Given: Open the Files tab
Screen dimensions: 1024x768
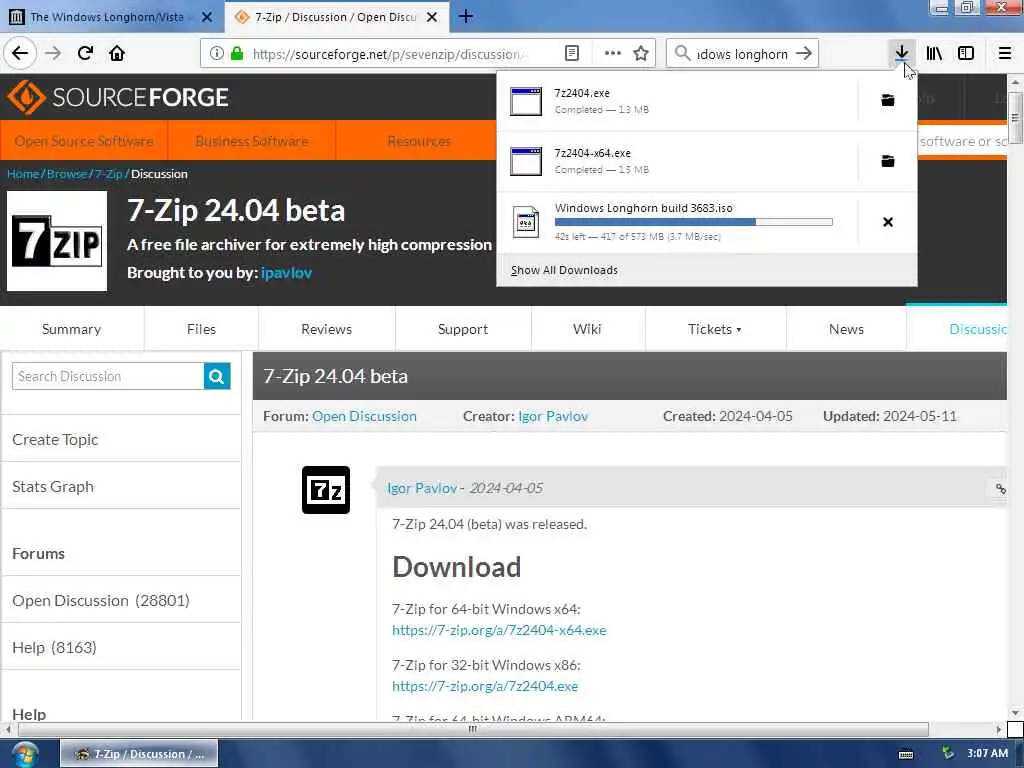Looking at the screenshot, I should [x=201, y=329].
